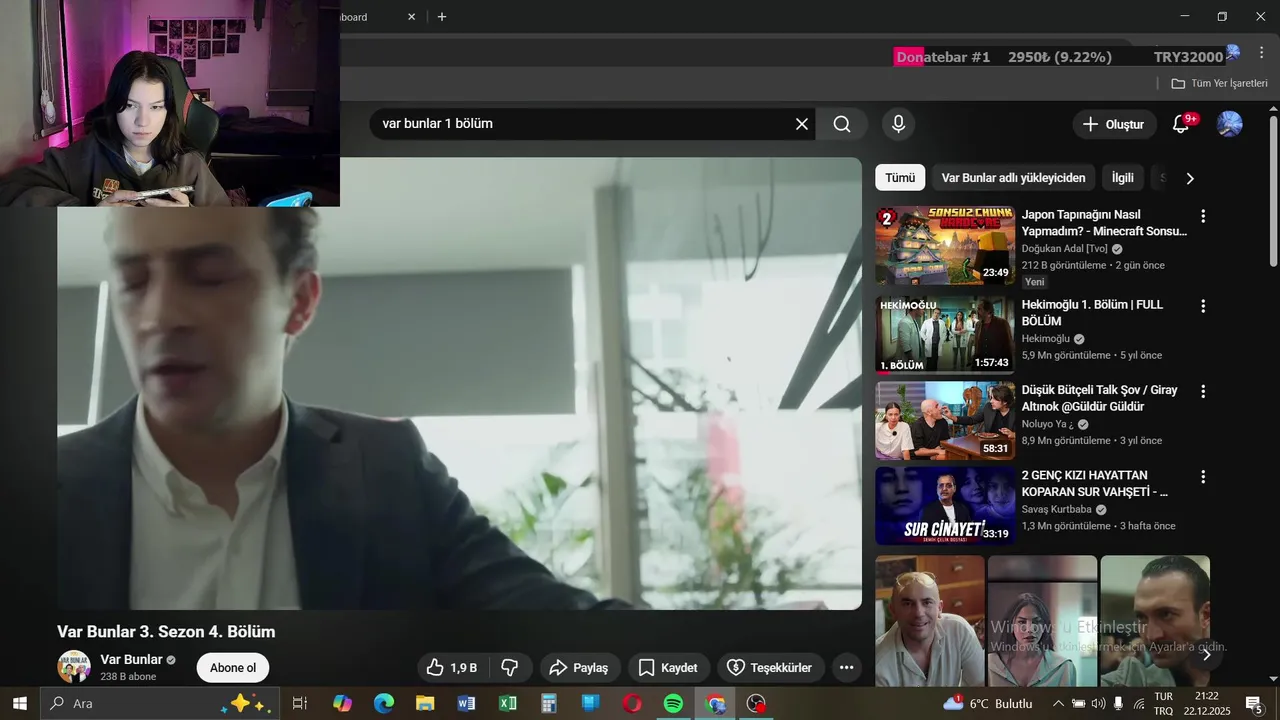
Task: Subscribe using the Abone ol button
Action: pos(233,668)
